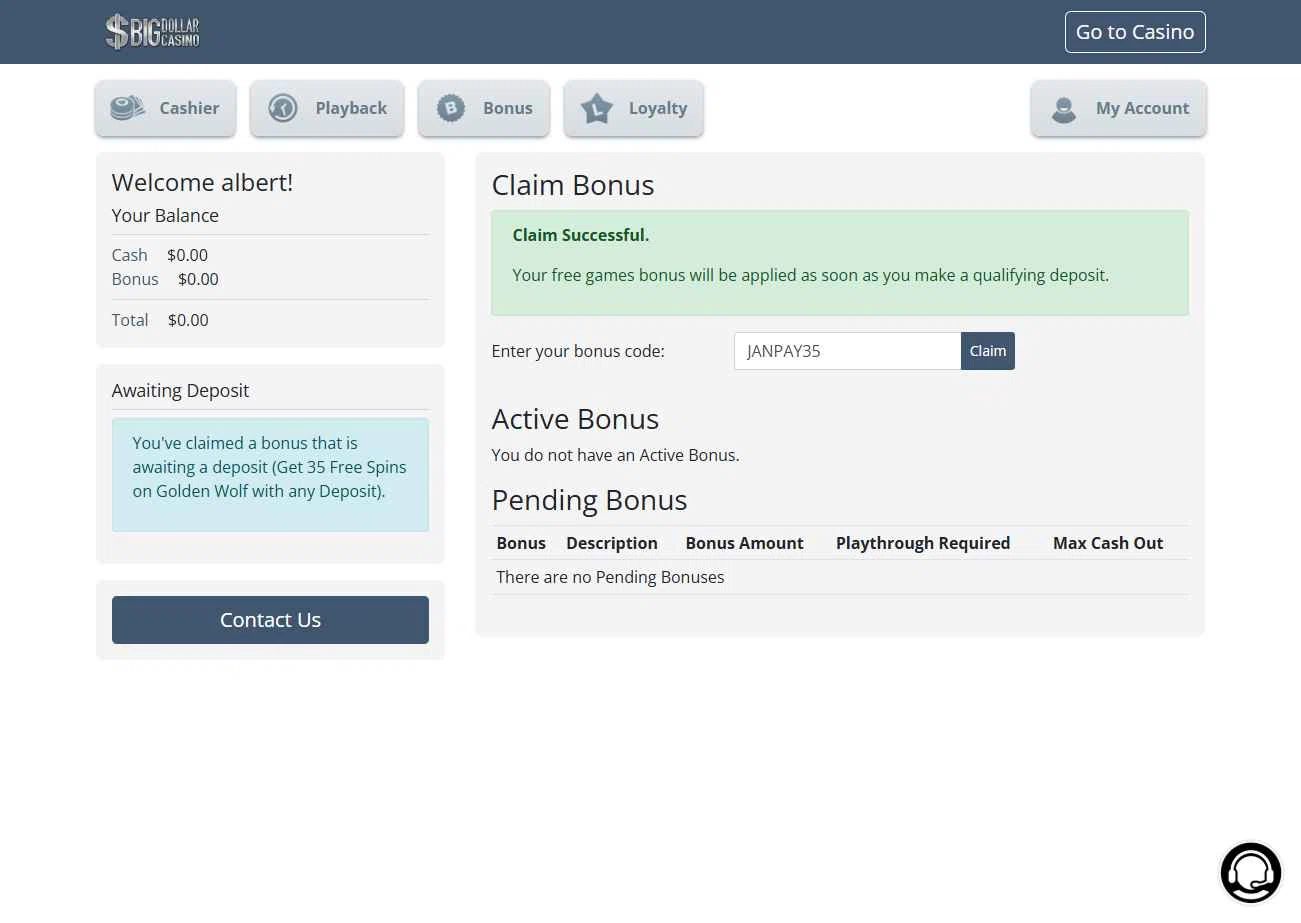This screenshot has width=1301, height=923.
Task: Click the Contact Us button
Action: [x=270, y=620]
